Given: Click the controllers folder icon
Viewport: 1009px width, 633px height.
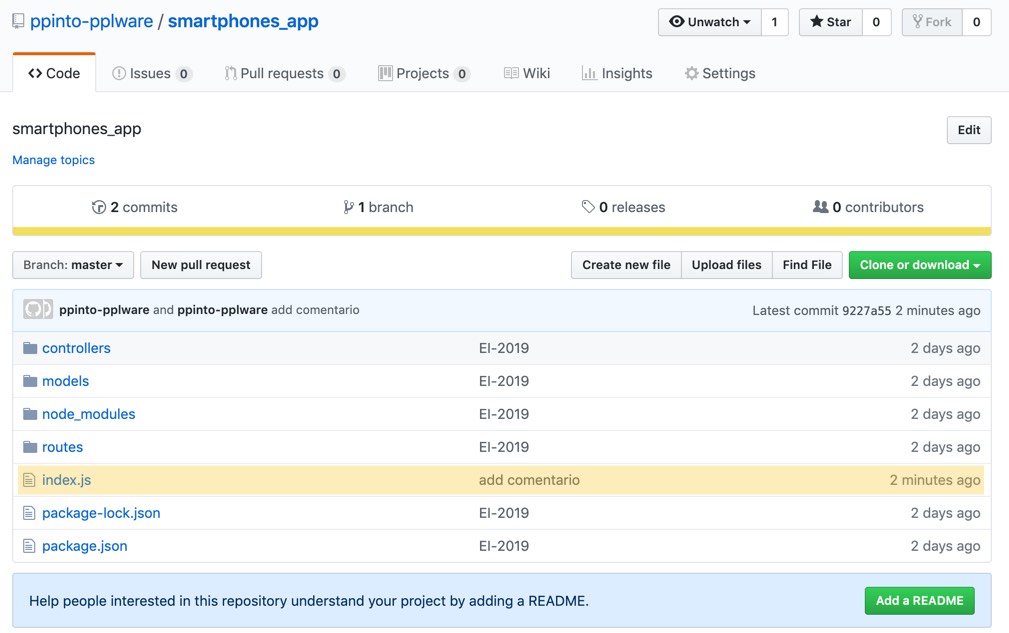Looking at the screenshot, I should (x=30, y=348).
